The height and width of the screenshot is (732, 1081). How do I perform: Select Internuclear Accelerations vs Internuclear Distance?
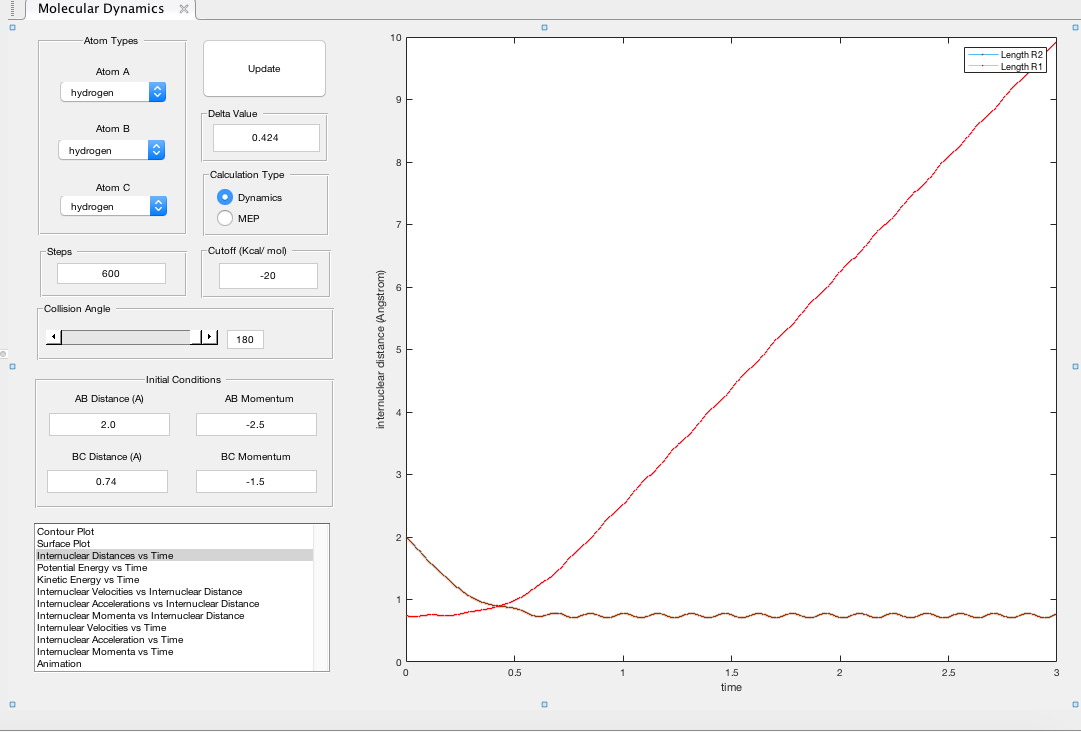click(x=174, y=604)
